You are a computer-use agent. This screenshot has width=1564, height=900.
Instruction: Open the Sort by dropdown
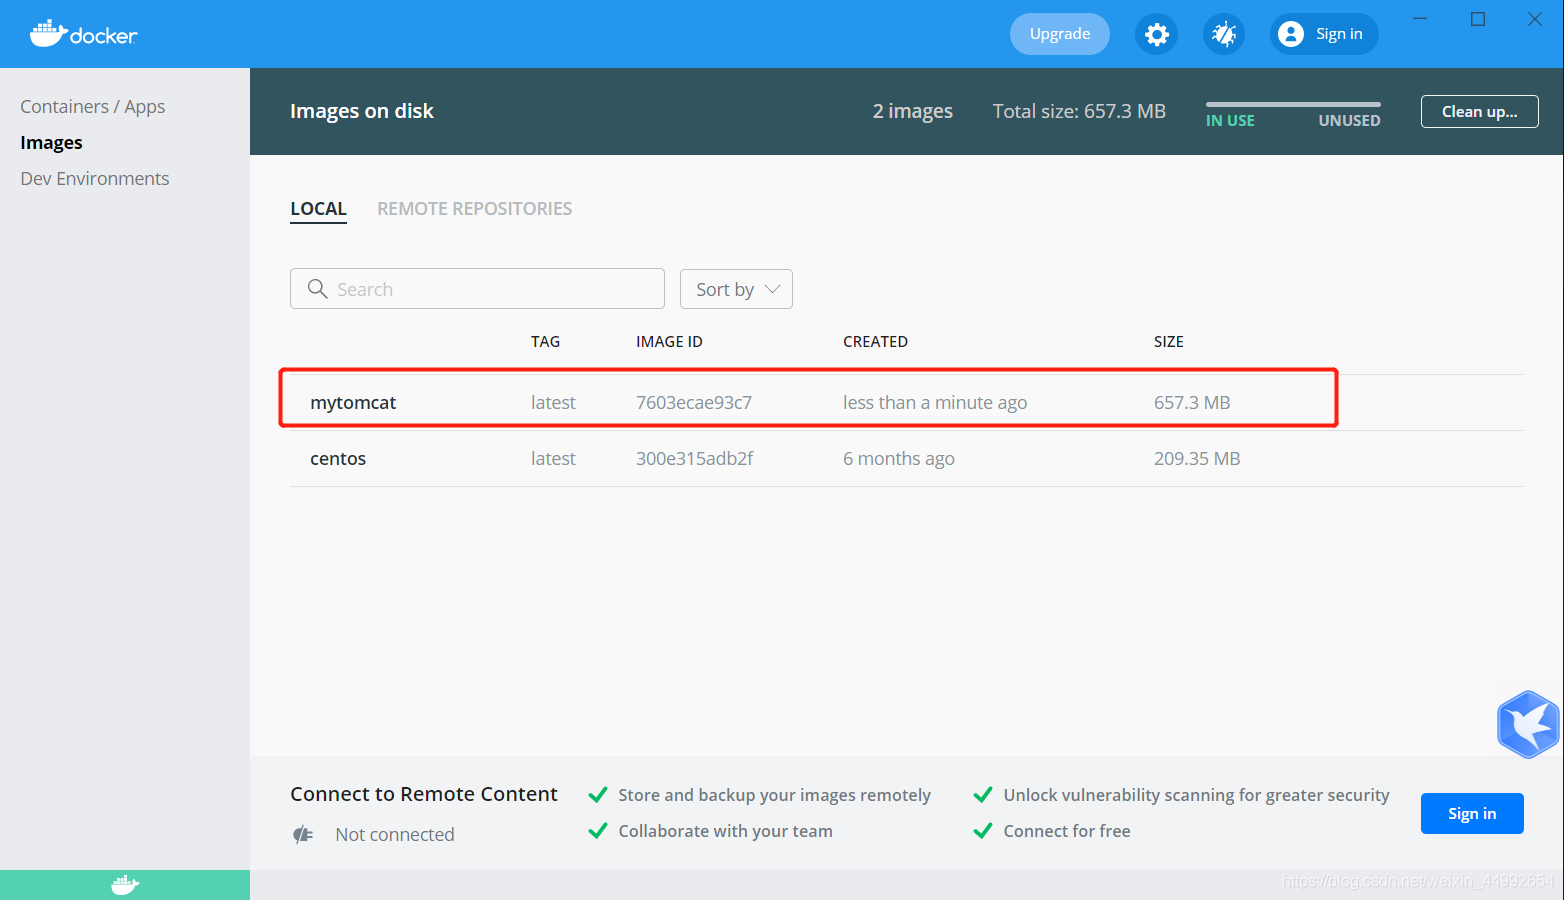coord(736,289)
